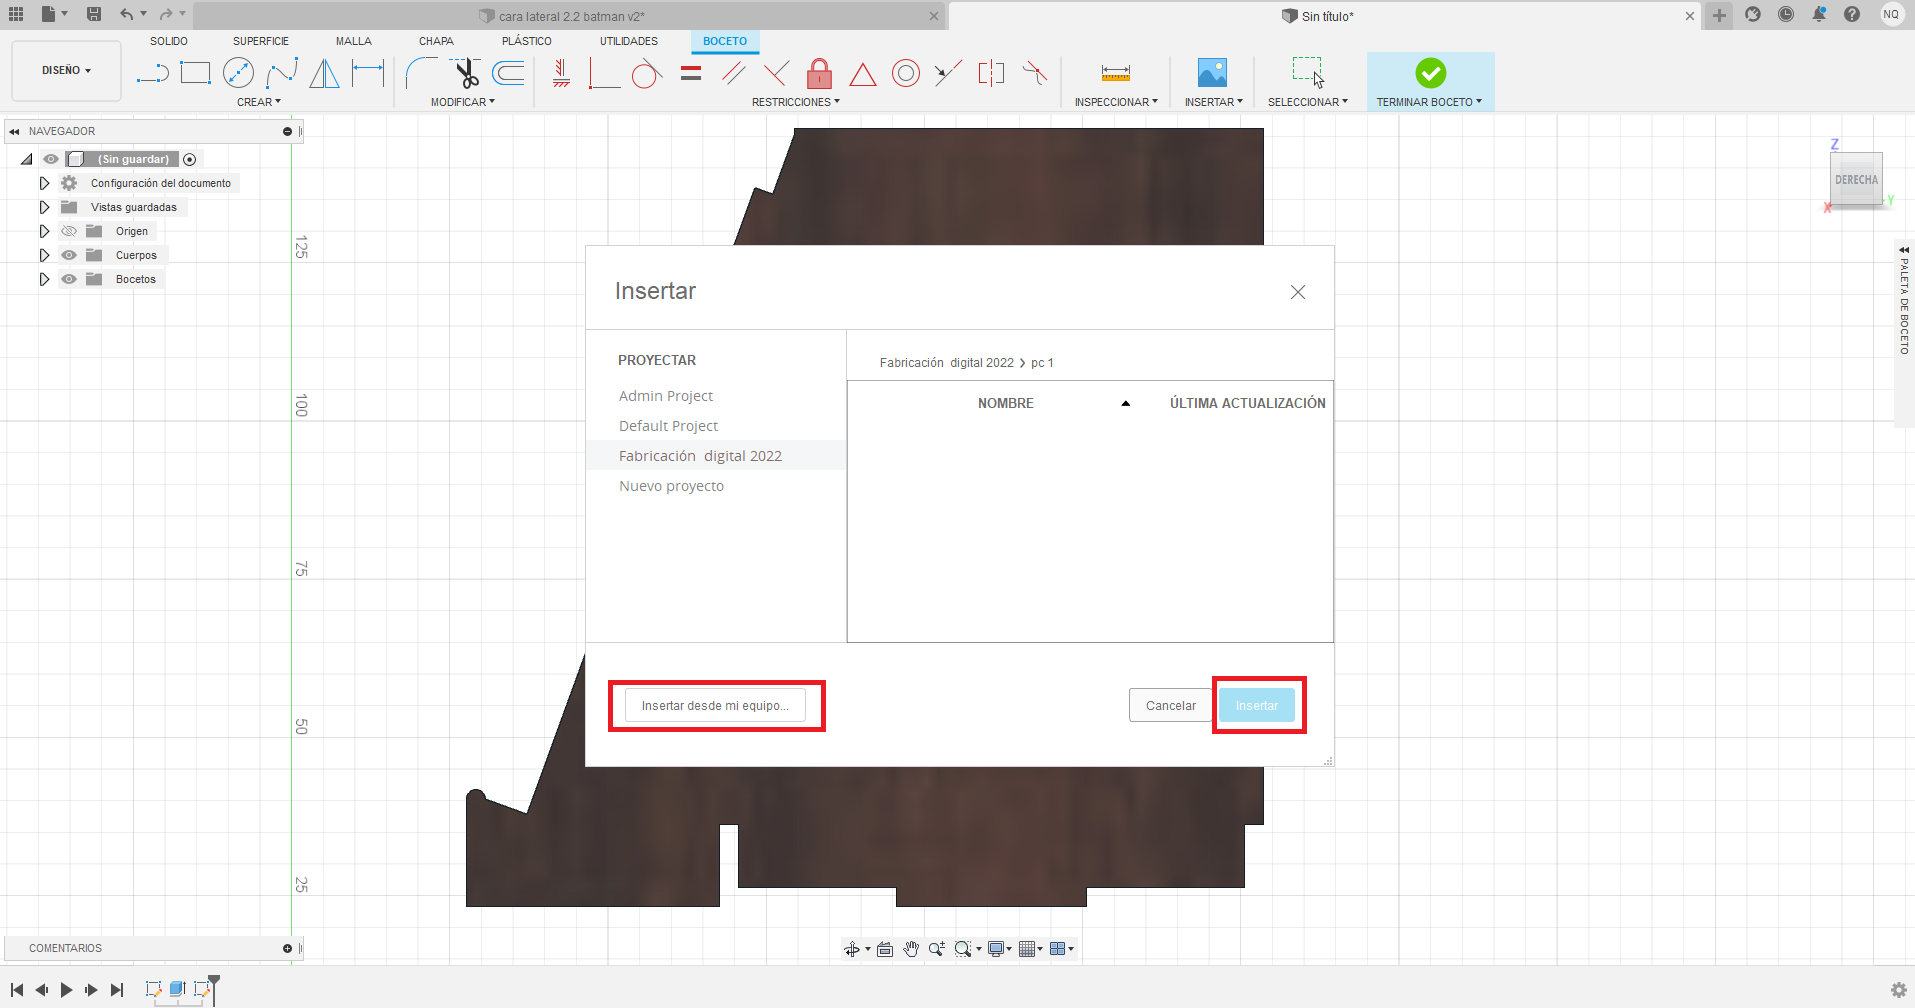Select the Circle sketch tool
This screenshot has width=1915, height=1008.
pyautogui.click(x=238, y=73)
